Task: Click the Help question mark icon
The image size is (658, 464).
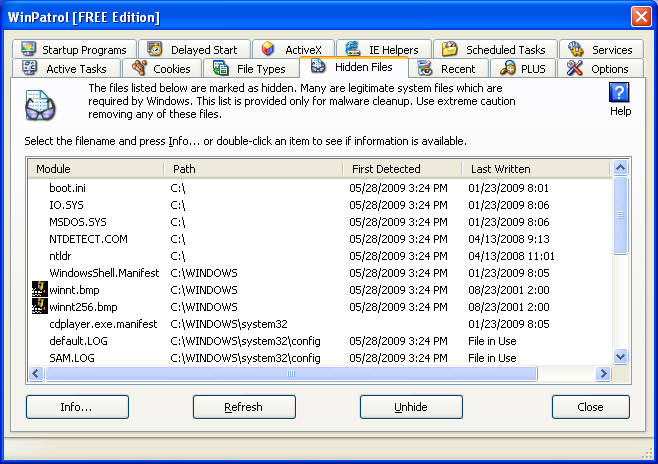Action: click(x=620, y=93)
